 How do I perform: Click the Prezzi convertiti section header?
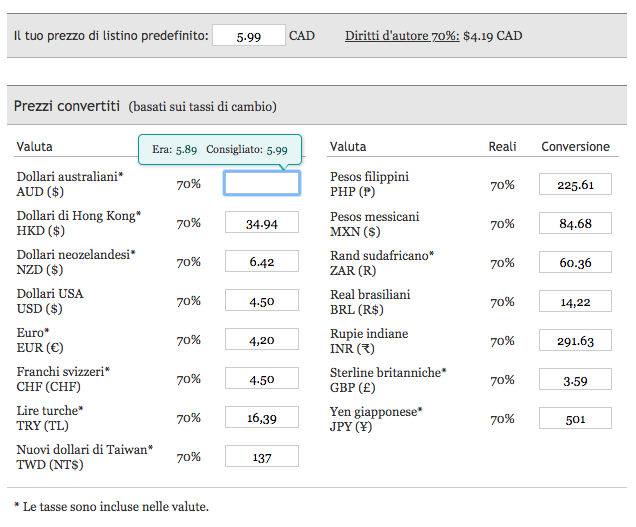click(67, 106)
